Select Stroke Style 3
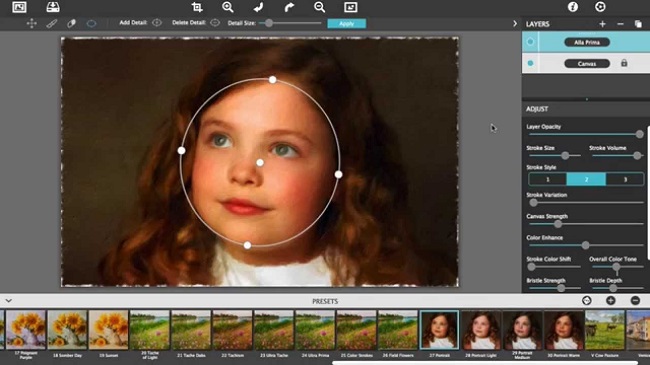This screenshot has width=650, height=365. click(x=625, y=179)
